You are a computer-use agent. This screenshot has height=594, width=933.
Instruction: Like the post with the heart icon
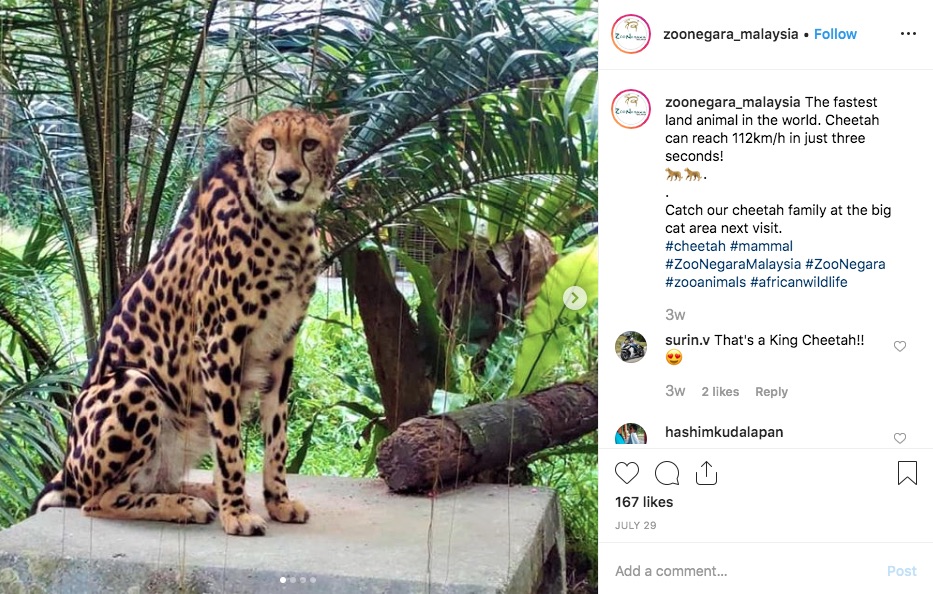627,473
